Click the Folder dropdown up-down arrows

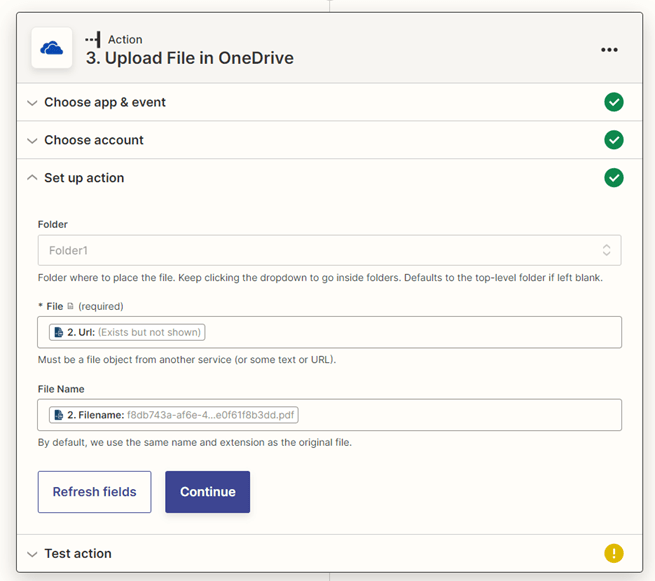coord(606,250)
